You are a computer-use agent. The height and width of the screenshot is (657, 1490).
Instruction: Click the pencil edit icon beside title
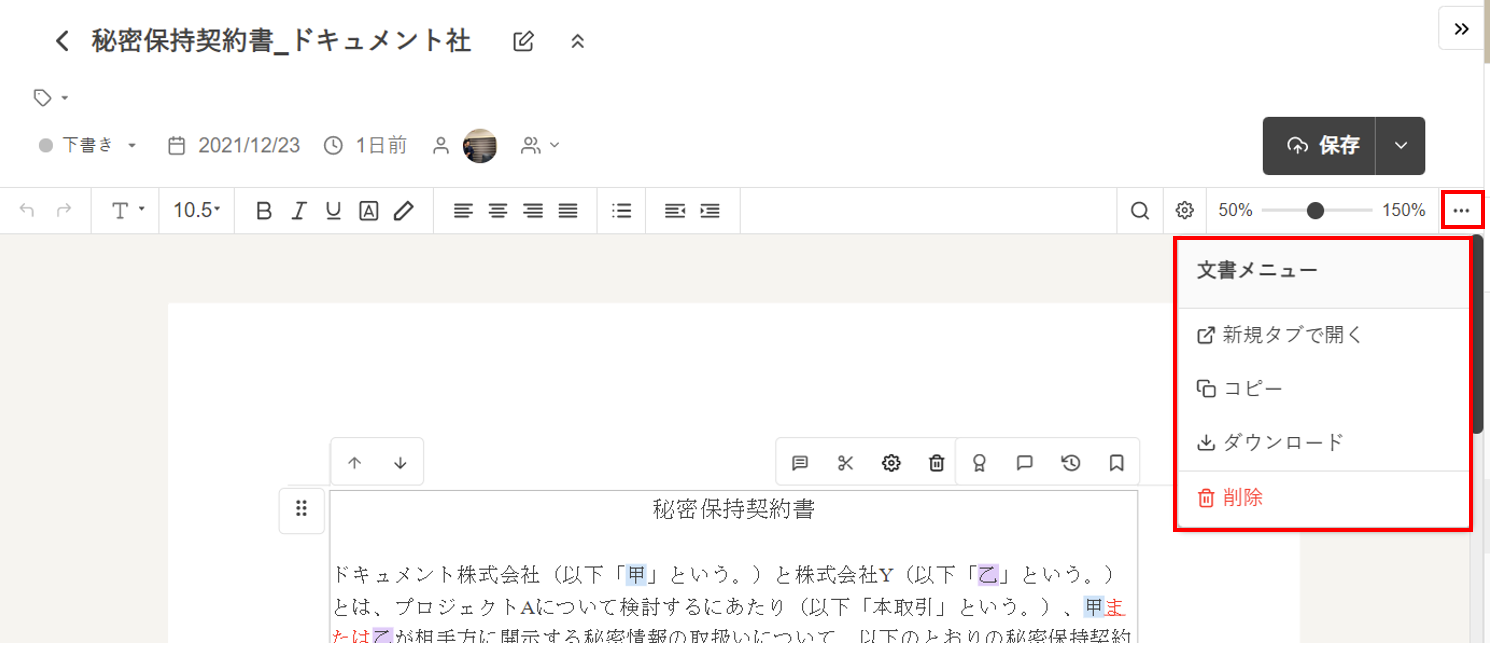point(523,41)
